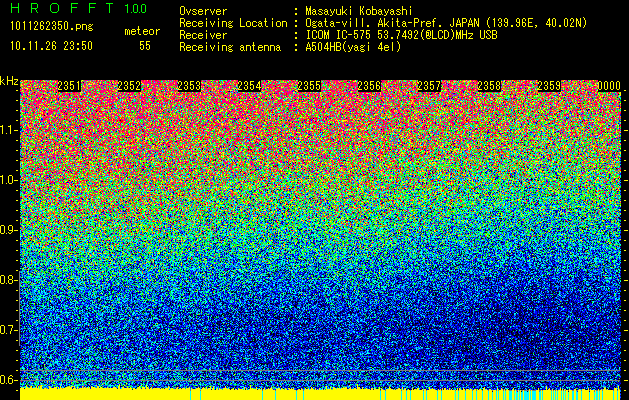This screenshot has height=400, width=629.
Task: Click the 0.9 kHz axis label
Action: (9, 230)
